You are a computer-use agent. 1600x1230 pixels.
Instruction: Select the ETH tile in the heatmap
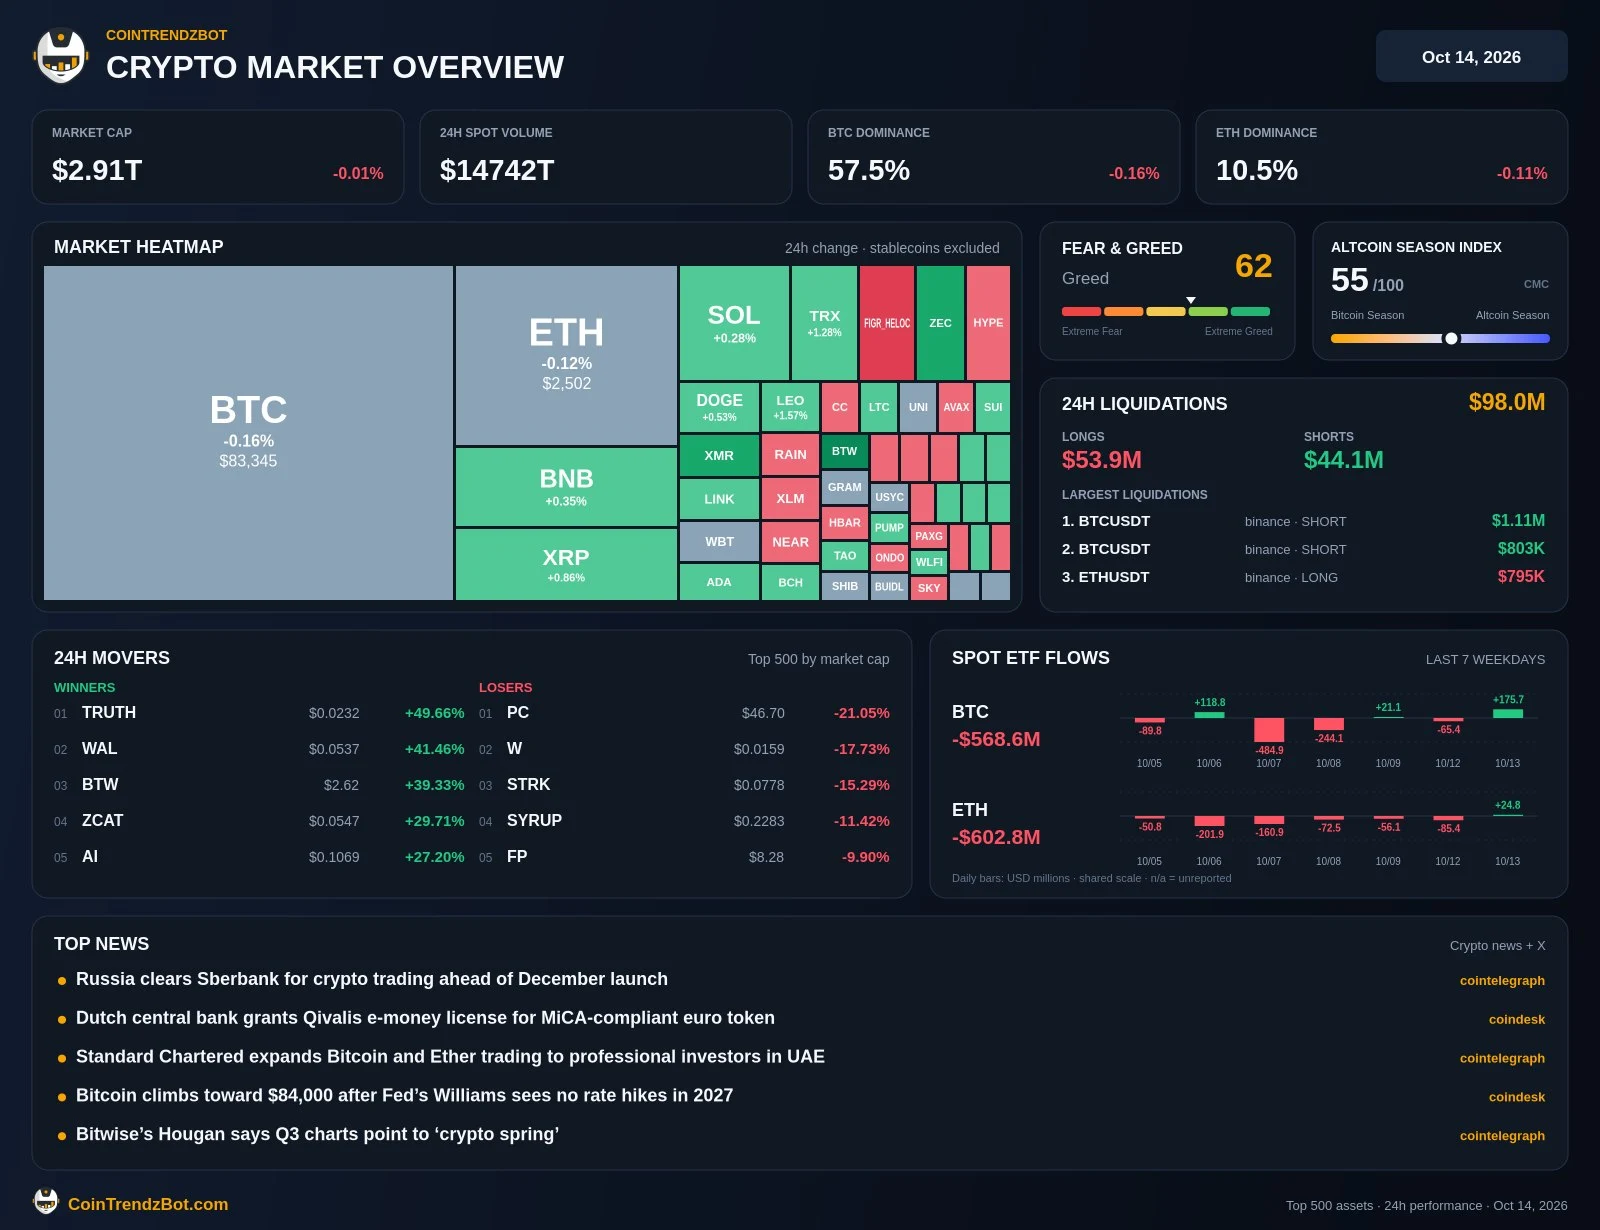[566, 355]
